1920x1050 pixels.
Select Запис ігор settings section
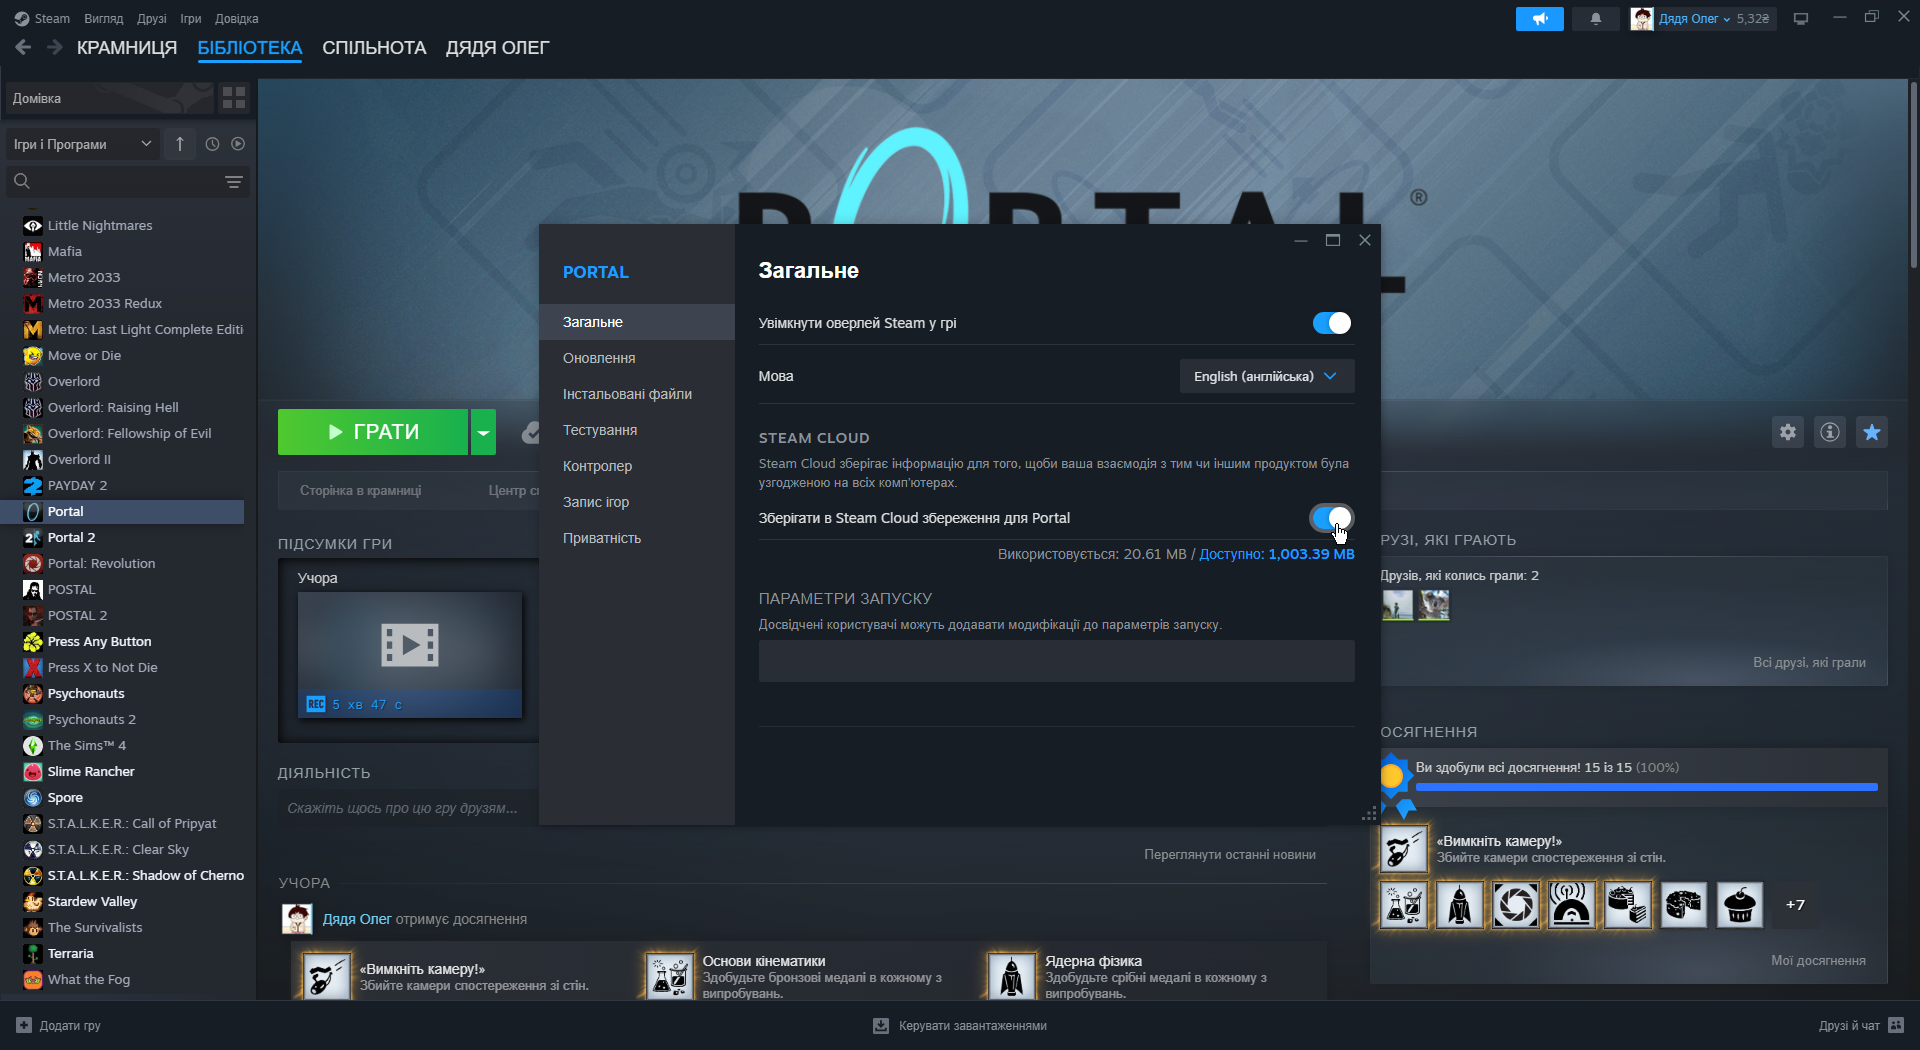637,502
